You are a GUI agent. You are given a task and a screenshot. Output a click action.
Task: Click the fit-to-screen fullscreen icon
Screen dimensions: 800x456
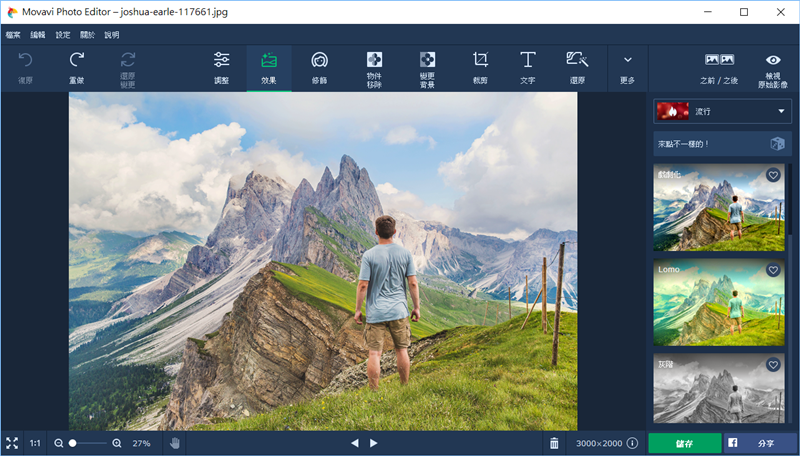point(12,443)
